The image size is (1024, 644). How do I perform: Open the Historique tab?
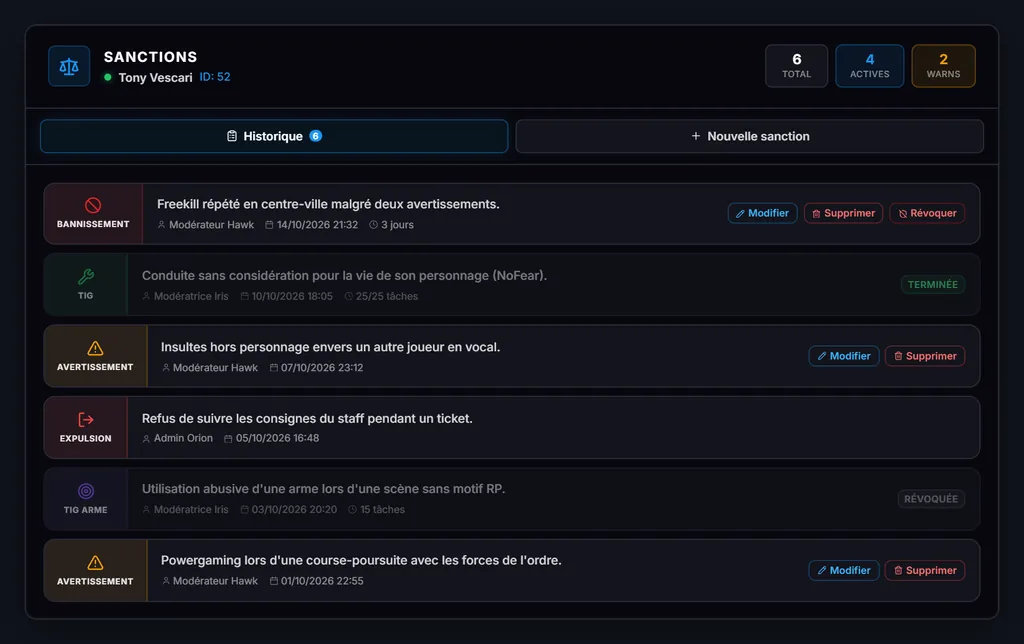point(274,136)
